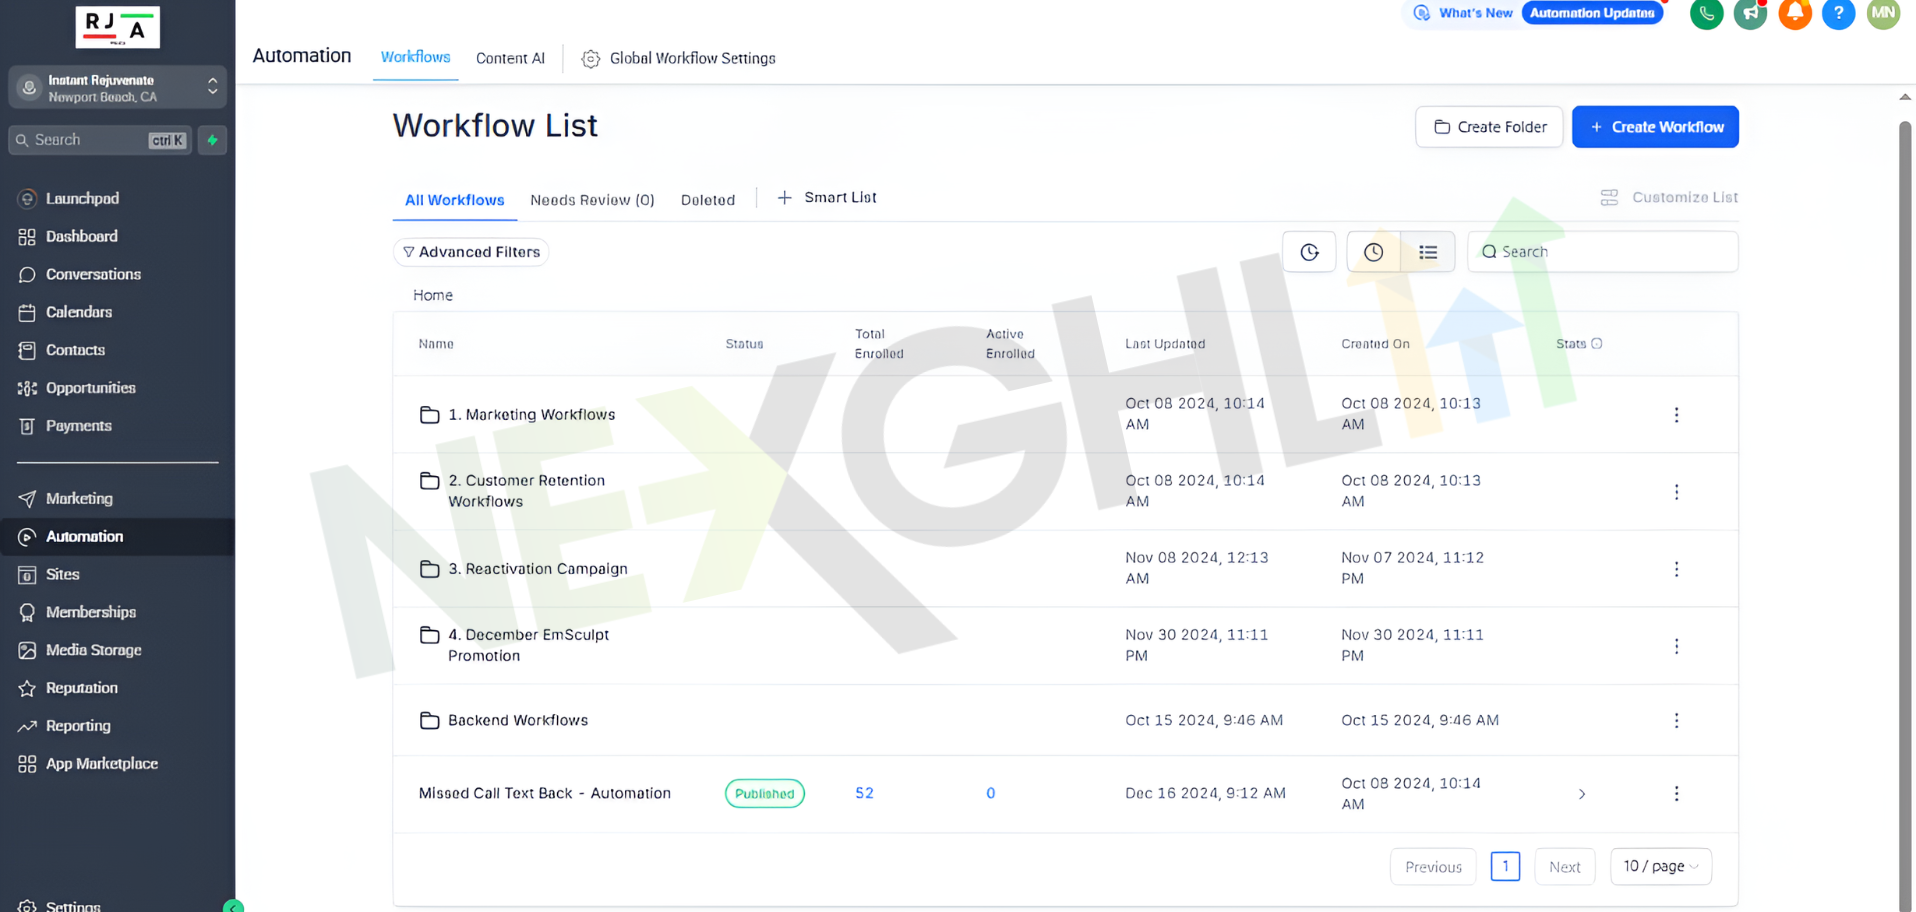
Task: Expand stats chevron for Missed Call workflow
Action: (1581, 794)
